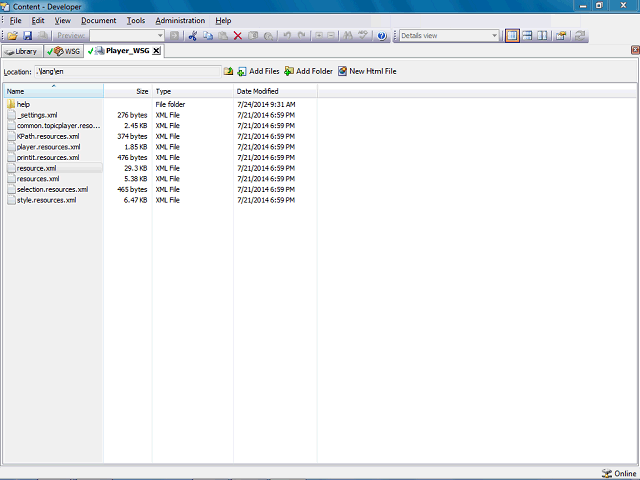
Task: Click the File folder type cell
Action: pos(170,104)
